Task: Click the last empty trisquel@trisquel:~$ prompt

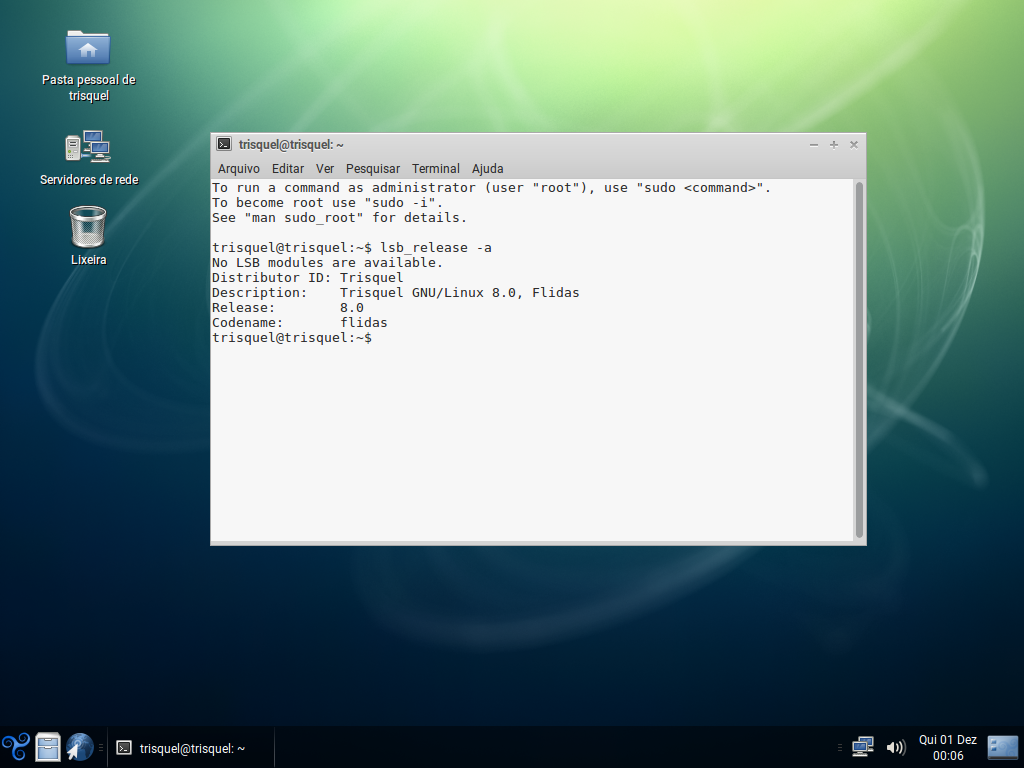Action: pyautogui.click(x=292, y=338)
